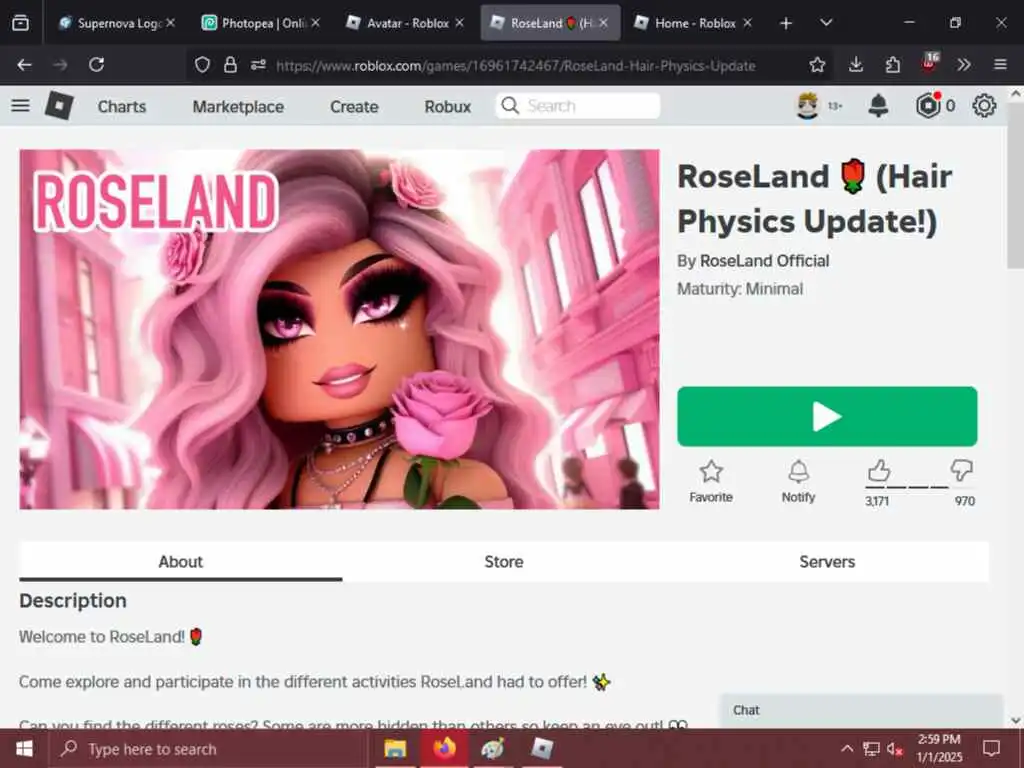Click the like-dislike ratio bar
1024x768 pixels.
(920, 487)
